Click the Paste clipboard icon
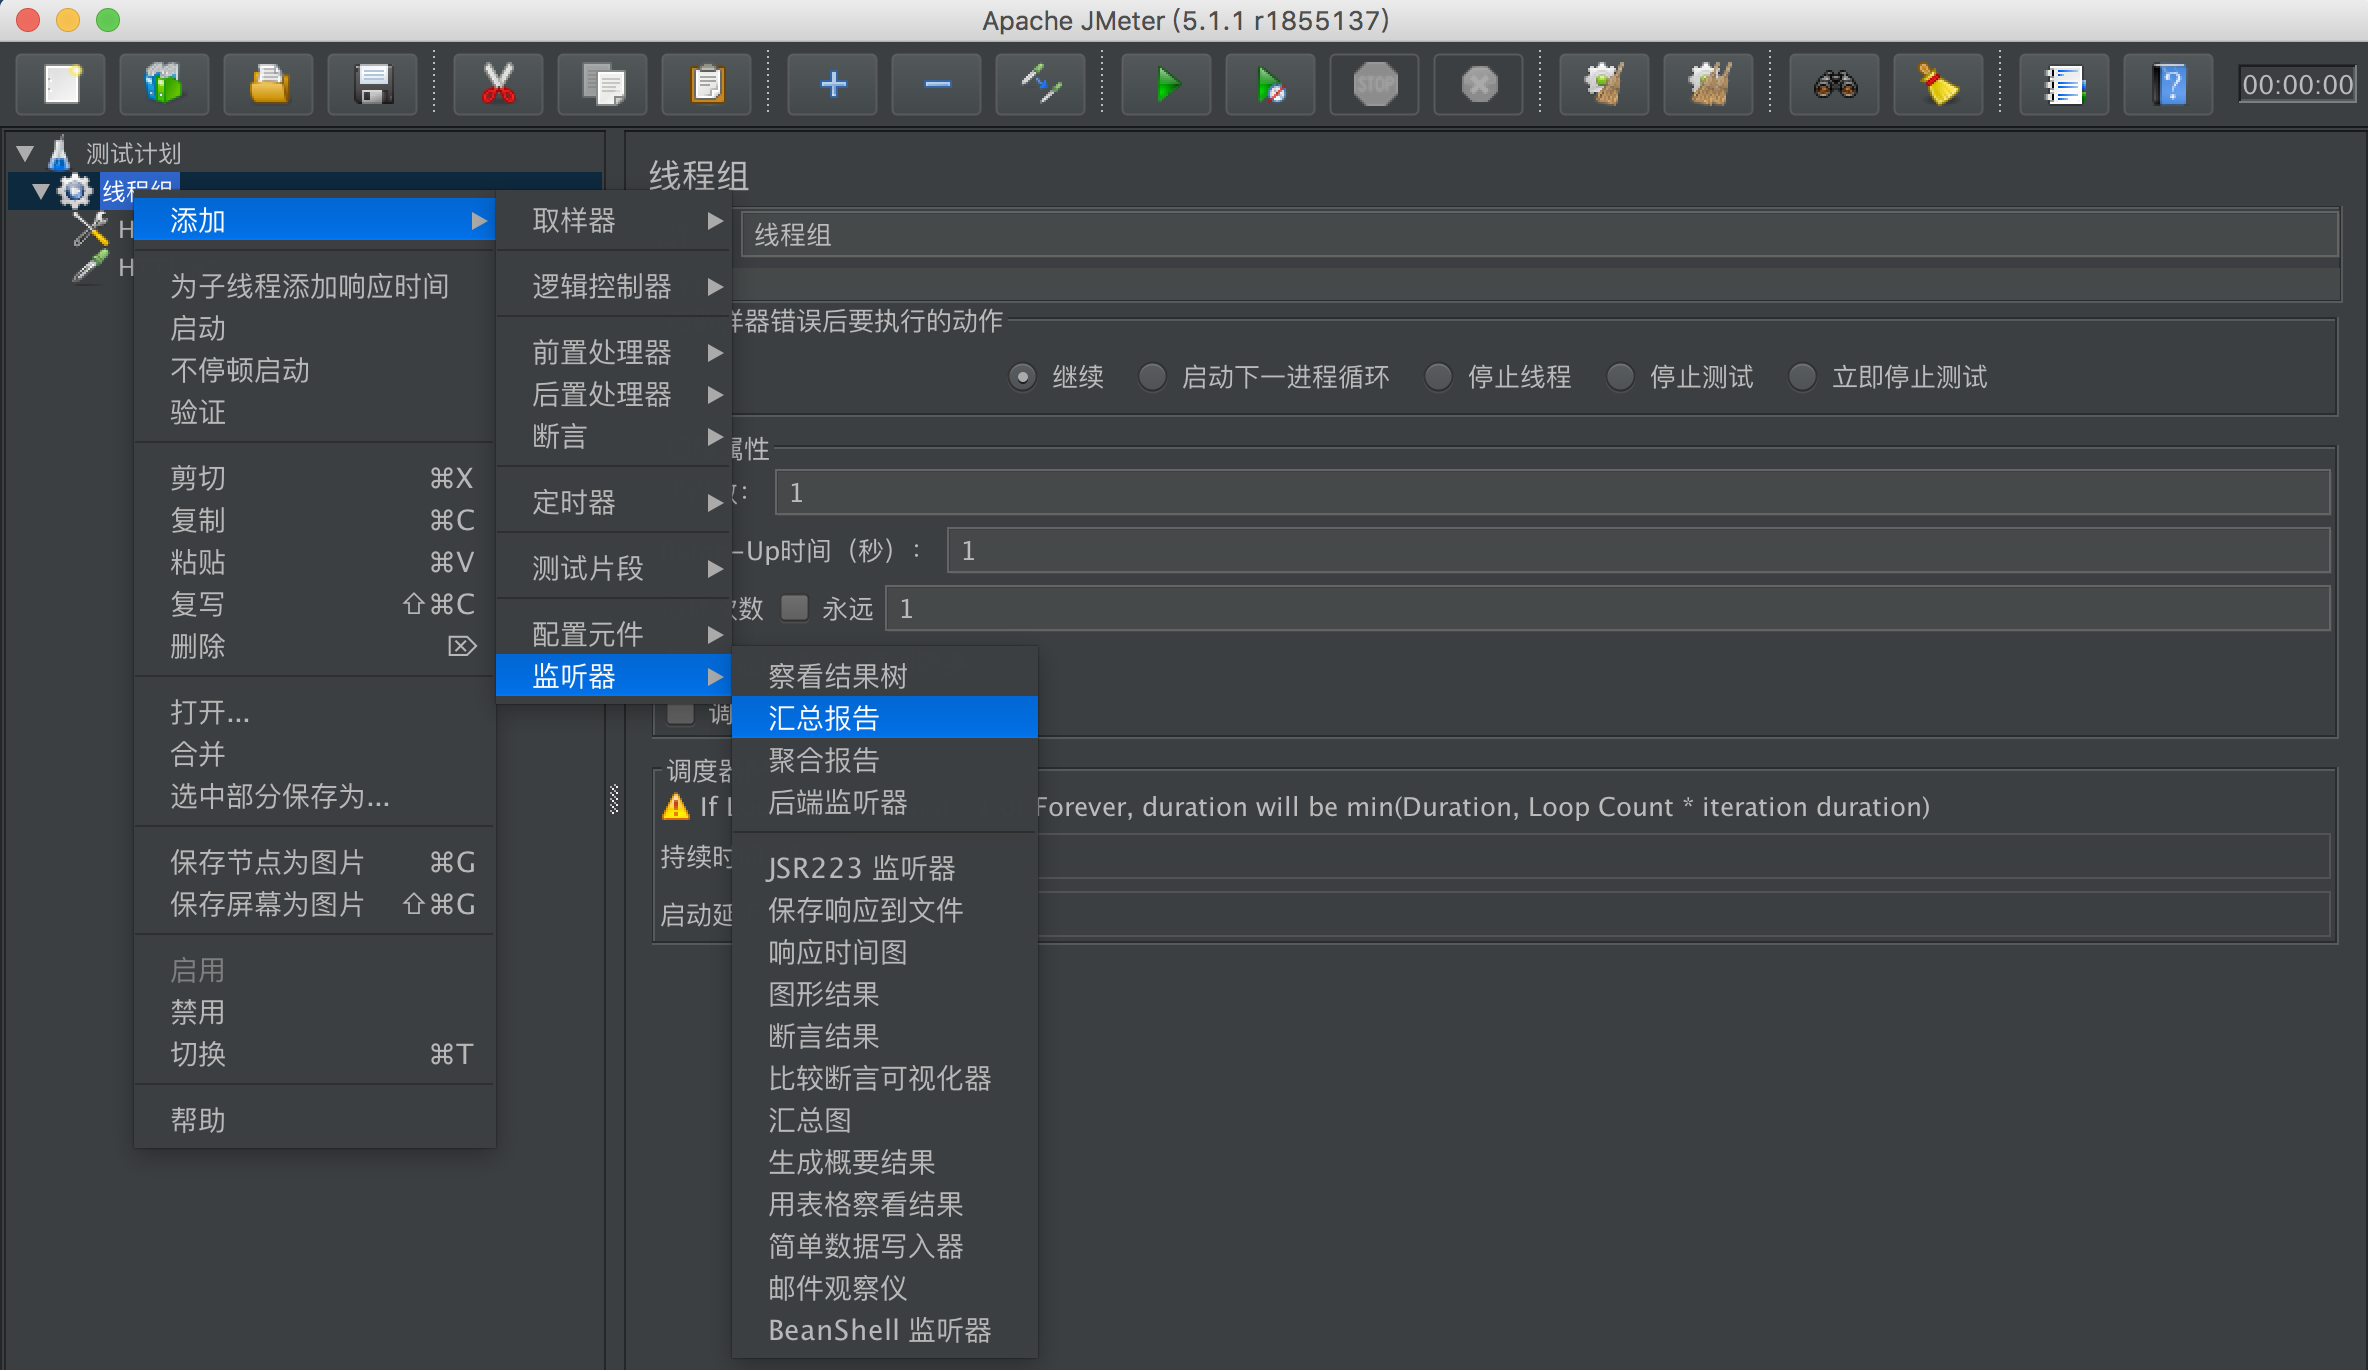 (x=707, y=84)
